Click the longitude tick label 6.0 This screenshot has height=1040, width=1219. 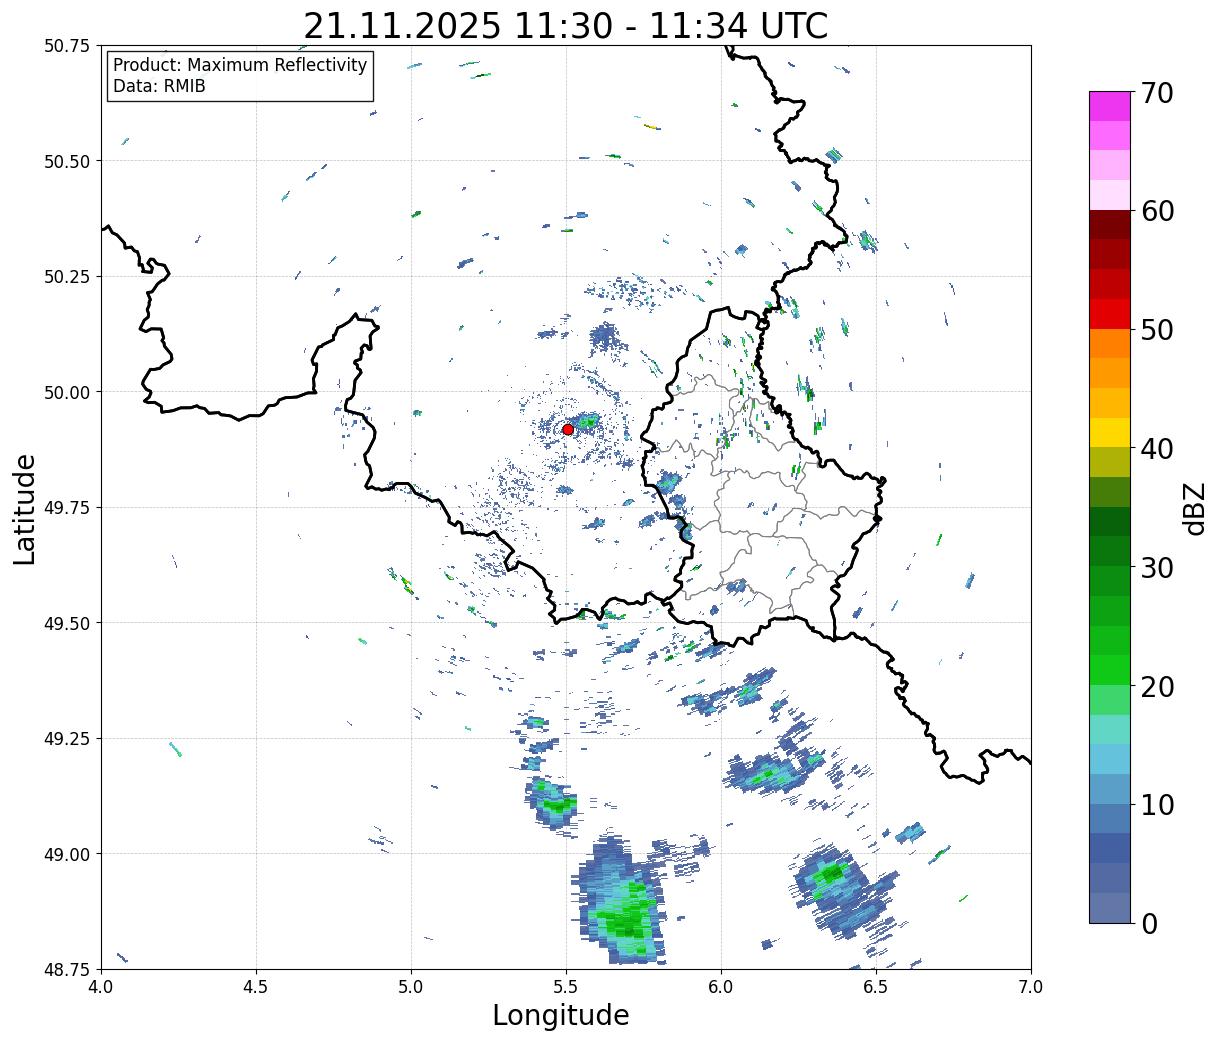[x=721, y=986]
